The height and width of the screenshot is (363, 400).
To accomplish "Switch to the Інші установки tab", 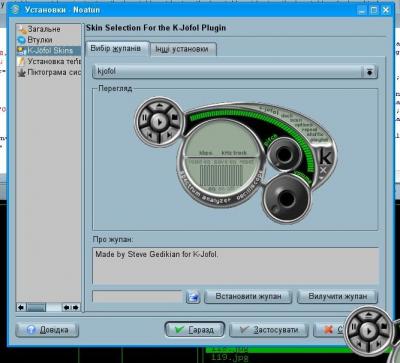I will click(182, 50).
